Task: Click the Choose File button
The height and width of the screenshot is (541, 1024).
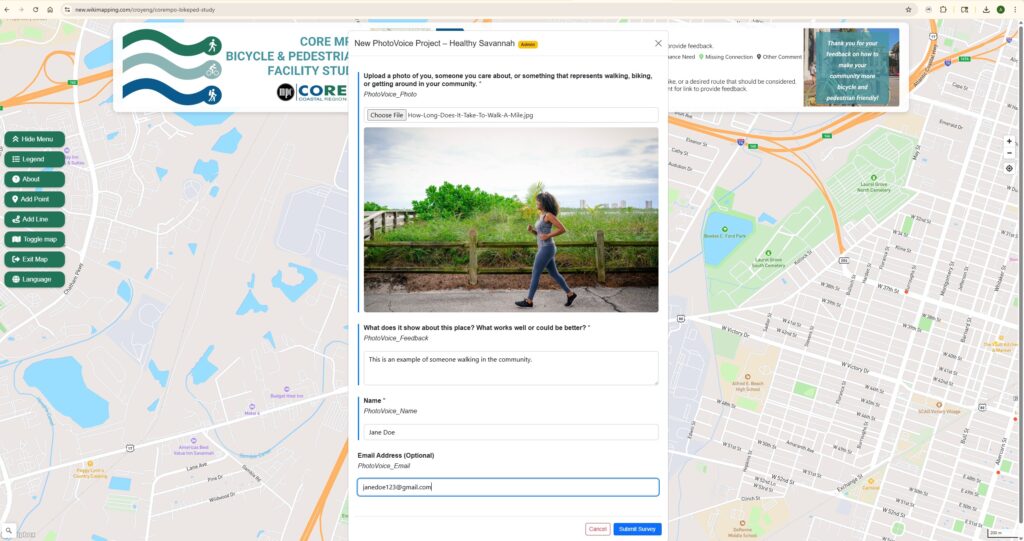Action: (386, 115)
